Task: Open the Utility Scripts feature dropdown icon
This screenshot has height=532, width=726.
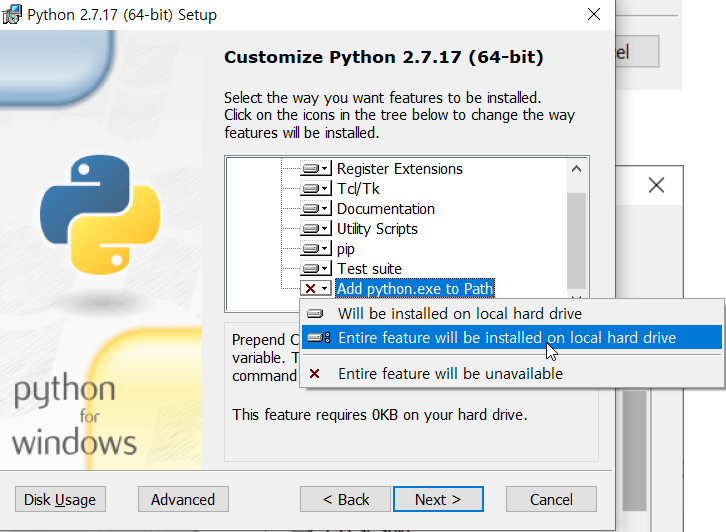Action: [x=316, y=229]
